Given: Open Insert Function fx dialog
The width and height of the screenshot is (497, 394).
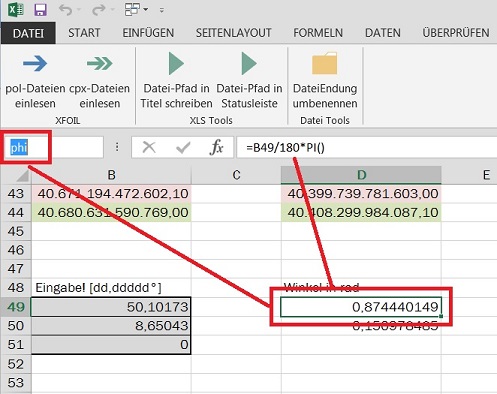Looking at the screenshot, I should (216, 147).
